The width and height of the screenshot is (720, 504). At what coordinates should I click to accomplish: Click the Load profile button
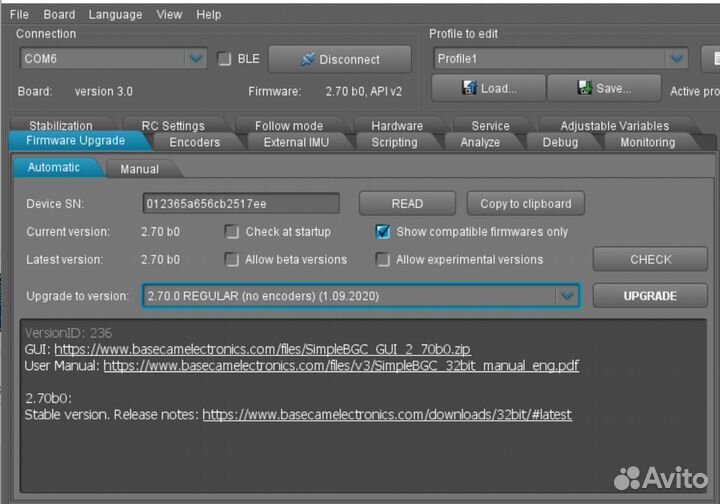488,88
